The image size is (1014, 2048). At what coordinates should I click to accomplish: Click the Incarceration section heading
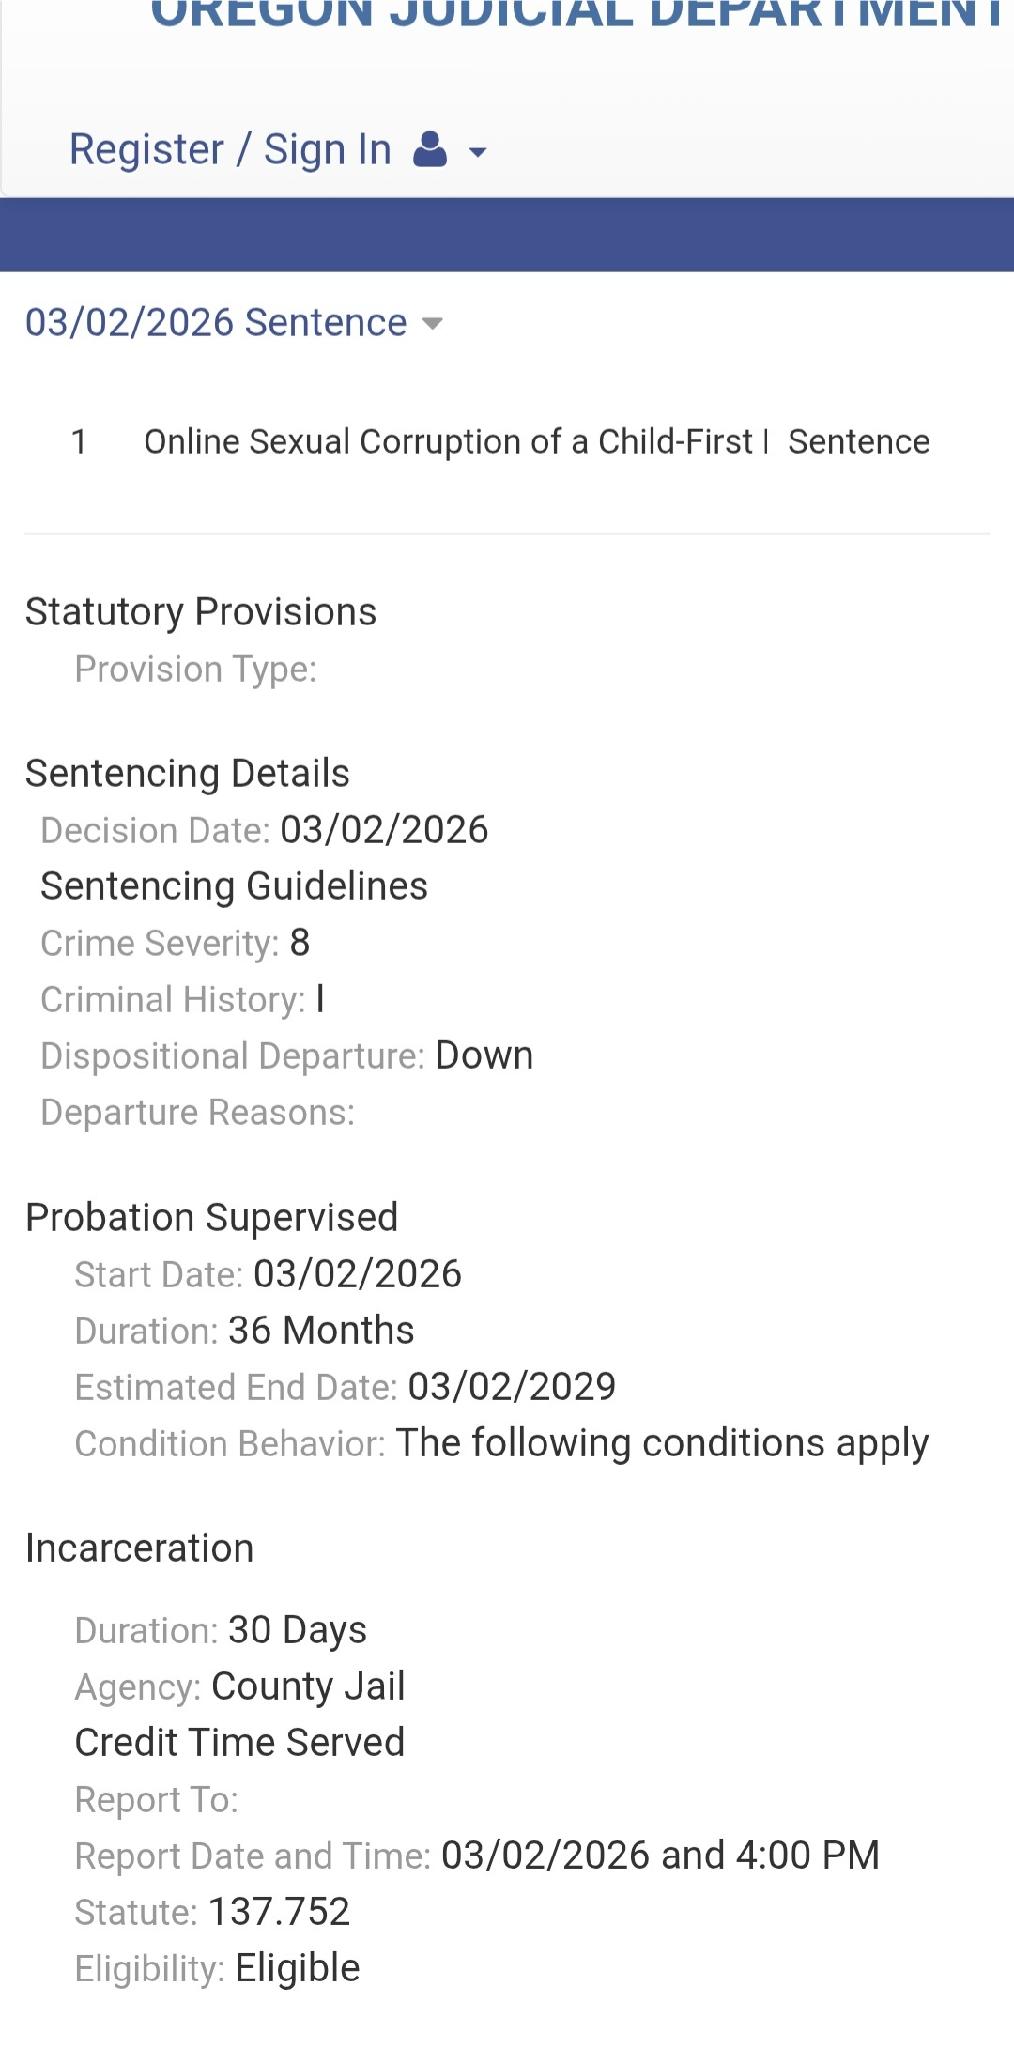coord(140,1549)
